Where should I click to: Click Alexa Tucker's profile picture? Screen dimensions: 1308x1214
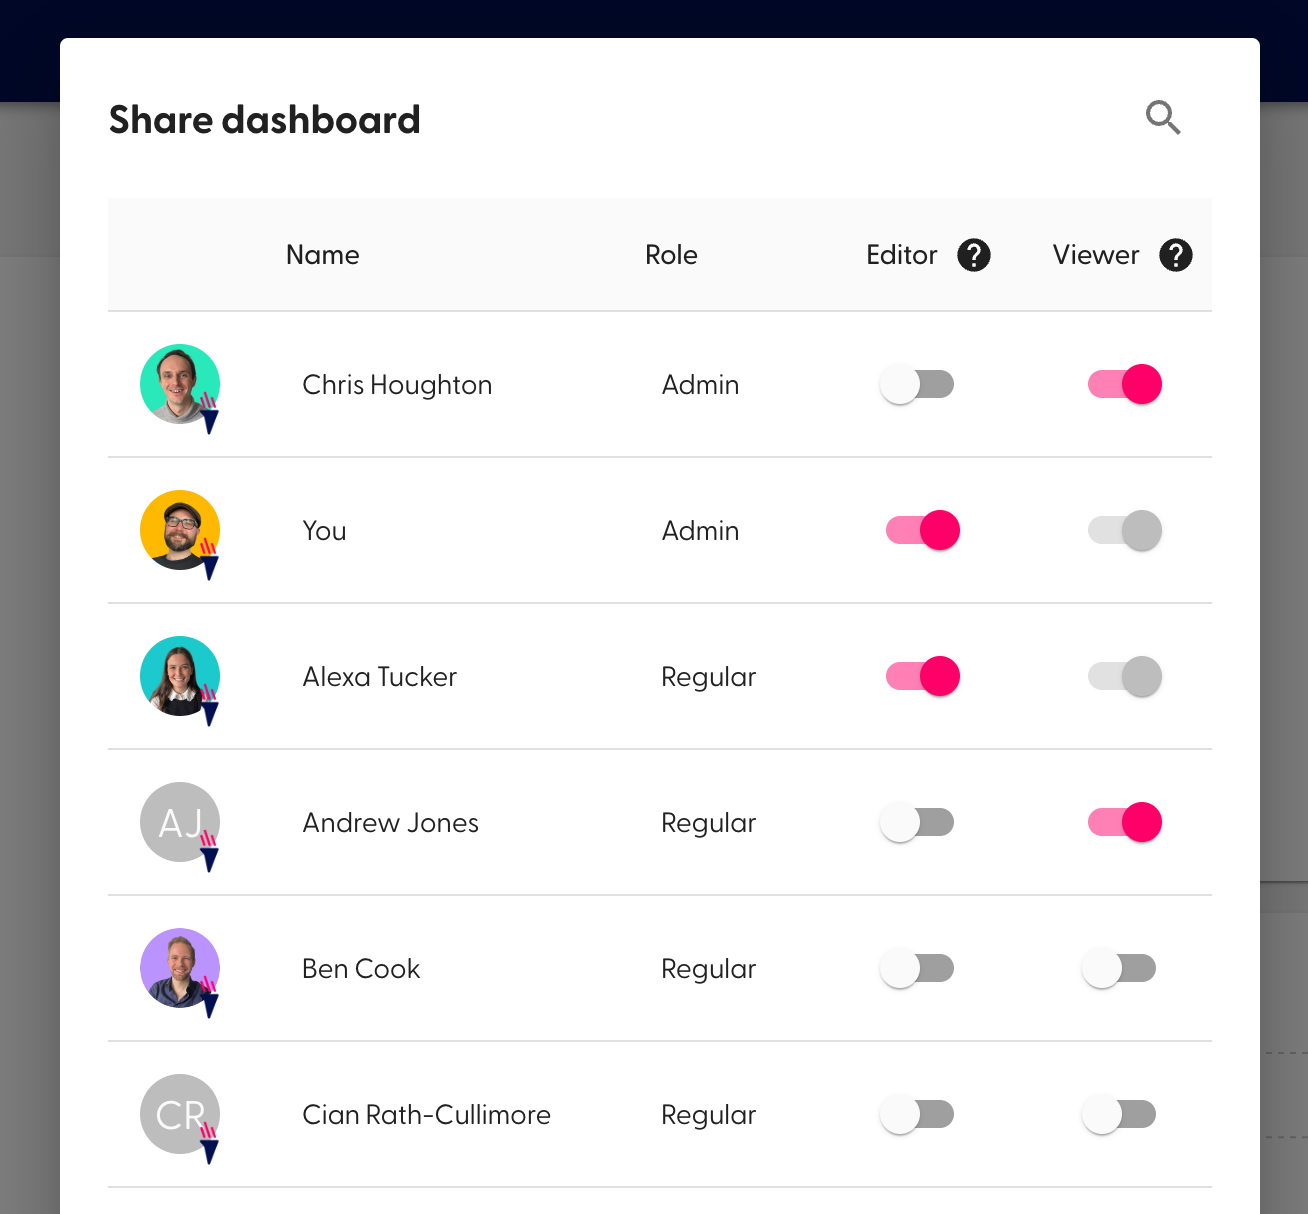point(180,676)
